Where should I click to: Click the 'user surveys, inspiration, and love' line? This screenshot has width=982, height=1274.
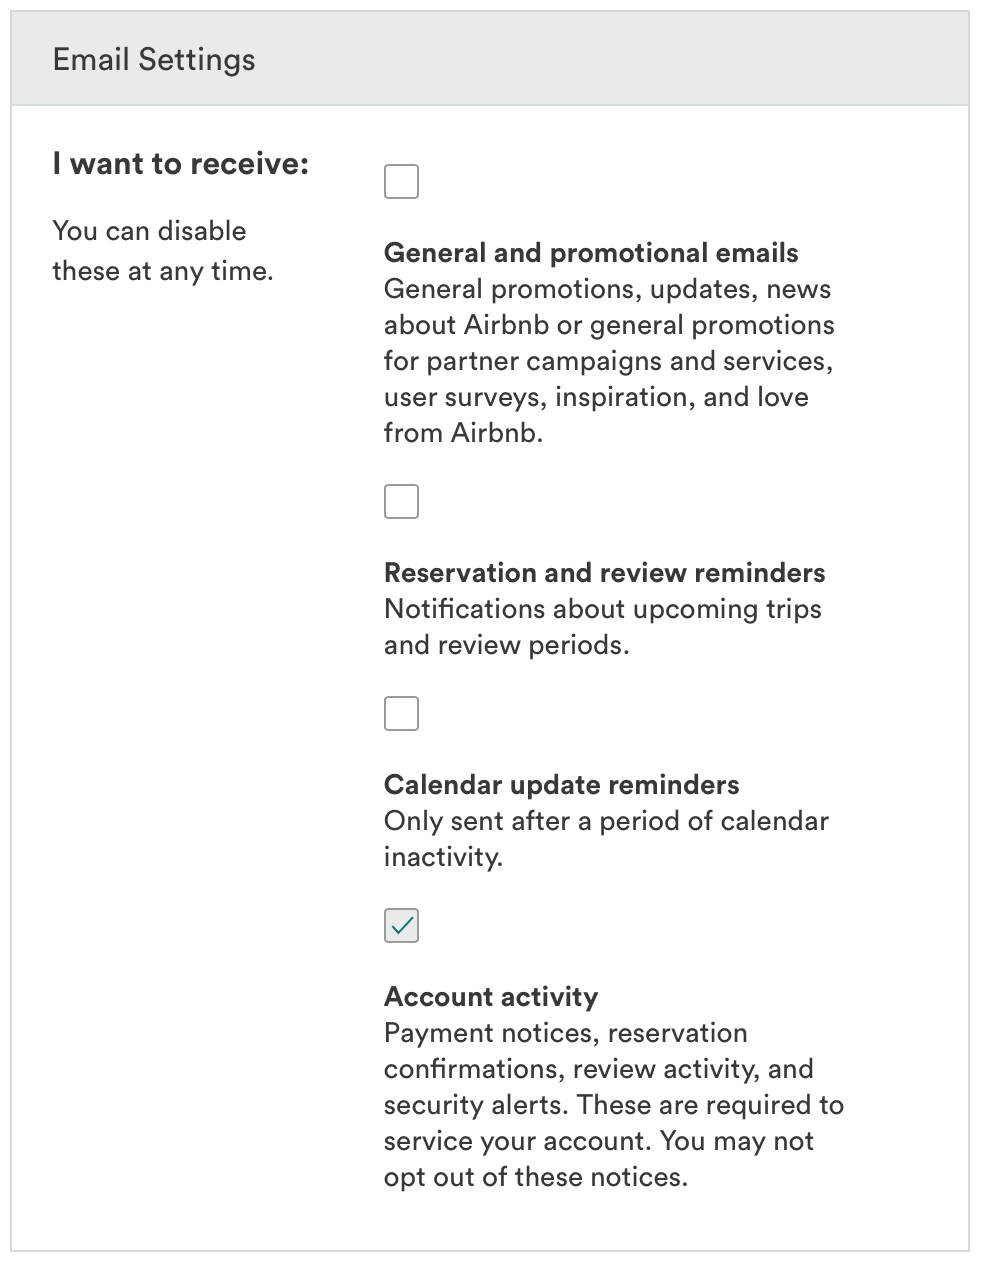(596, 397)
